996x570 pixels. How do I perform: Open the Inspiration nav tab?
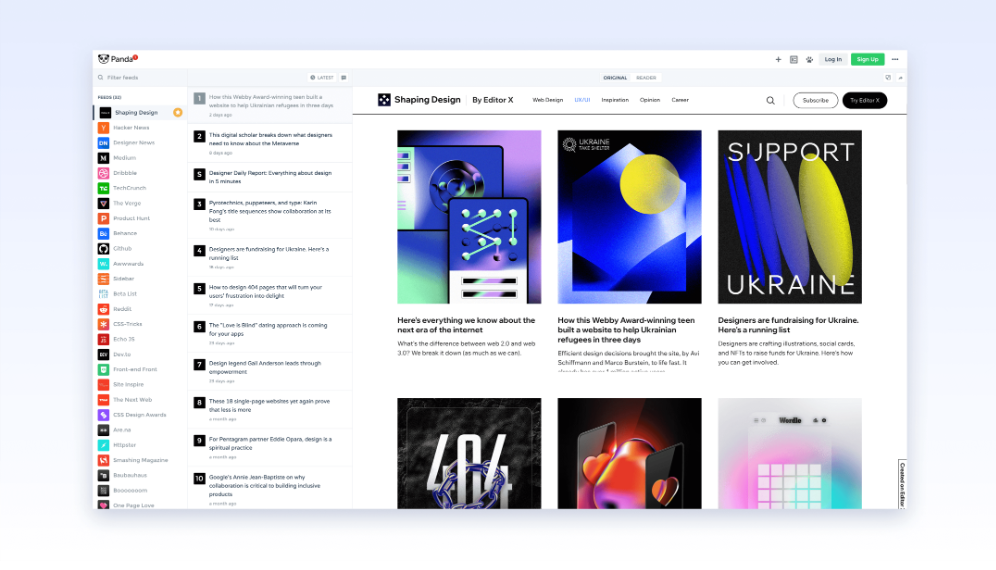coord(615,100)
